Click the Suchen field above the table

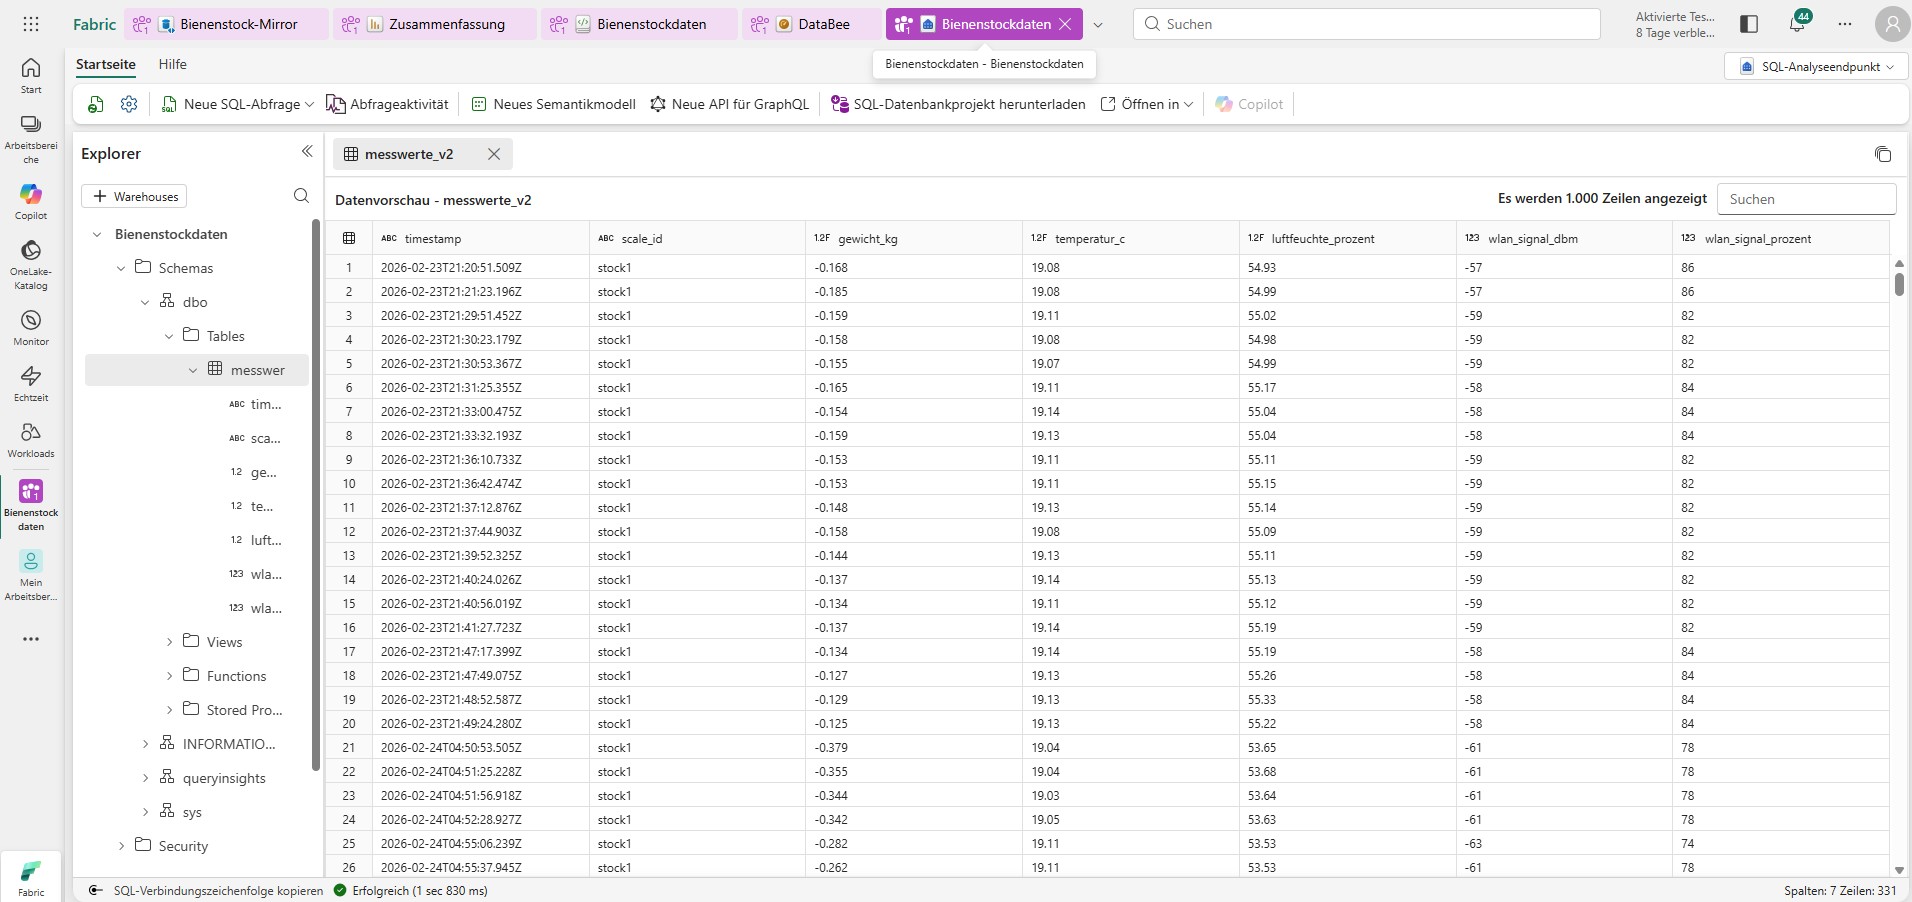pyautogui.click(x=1806, y=198)
